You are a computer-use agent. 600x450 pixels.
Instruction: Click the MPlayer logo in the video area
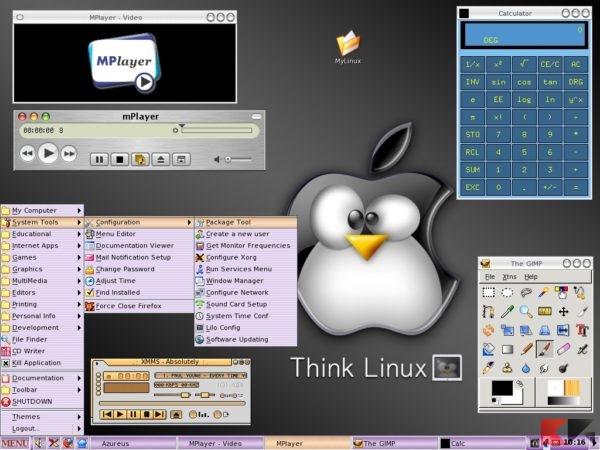coord(125,62)
